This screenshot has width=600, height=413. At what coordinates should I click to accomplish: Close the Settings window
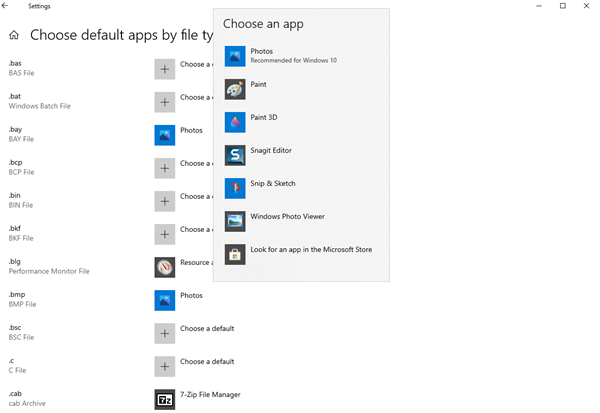click(x=586, y=6)
